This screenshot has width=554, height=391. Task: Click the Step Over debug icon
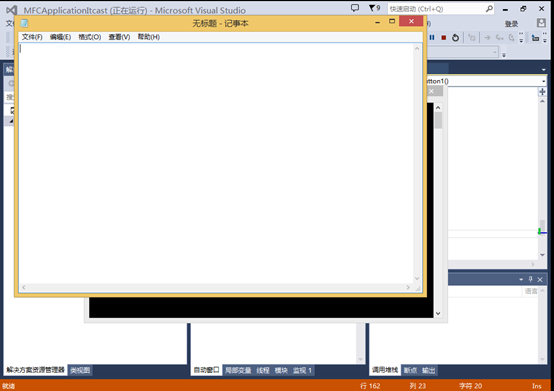coord(511,37)
